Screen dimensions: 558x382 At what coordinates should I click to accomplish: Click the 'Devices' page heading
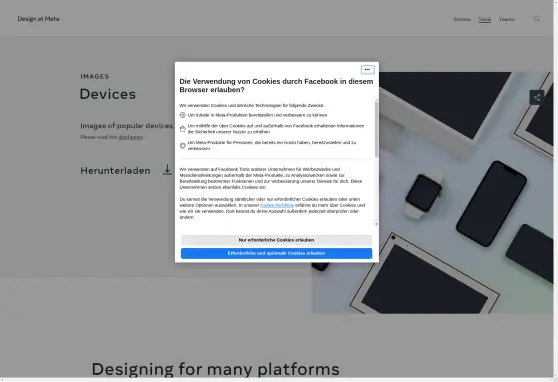pos(108,94)
